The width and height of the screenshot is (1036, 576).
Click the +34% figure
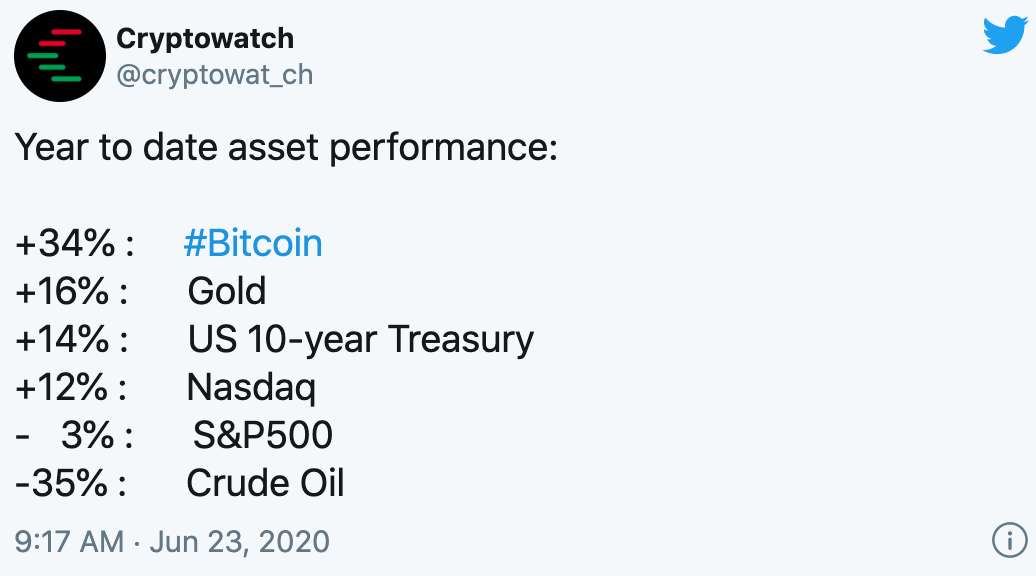point(65,243)
